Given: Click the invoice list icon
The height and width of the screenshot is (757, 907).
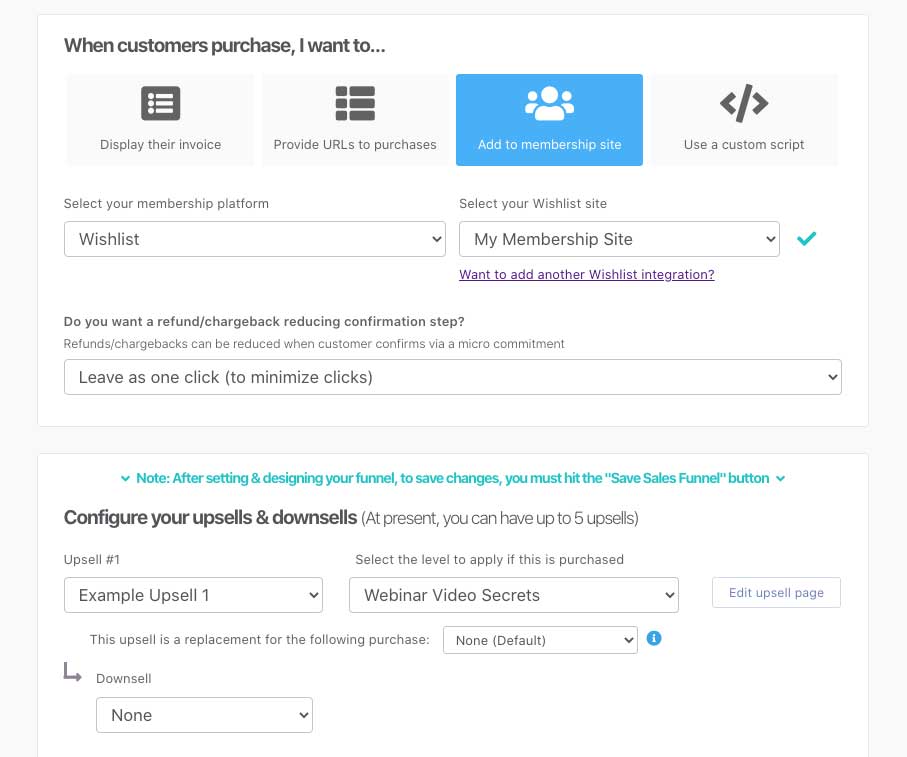Looking at the screenshot, I should [x=160, y=103].
